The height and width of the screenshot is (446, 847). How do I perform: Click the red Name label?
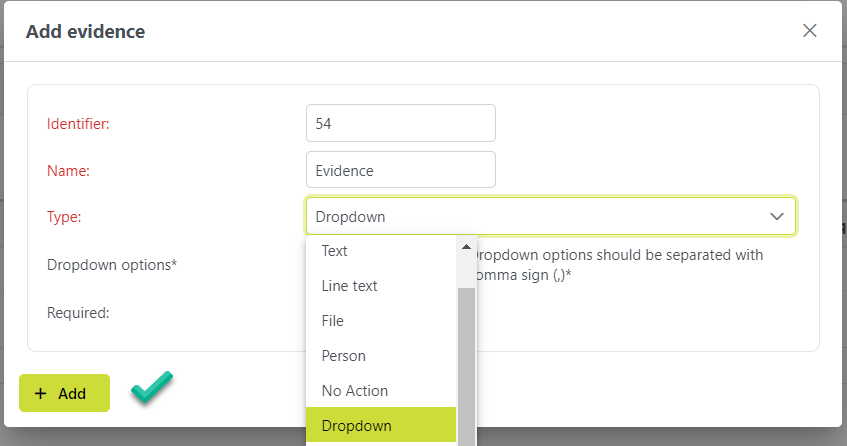click(x=68, y=171)
